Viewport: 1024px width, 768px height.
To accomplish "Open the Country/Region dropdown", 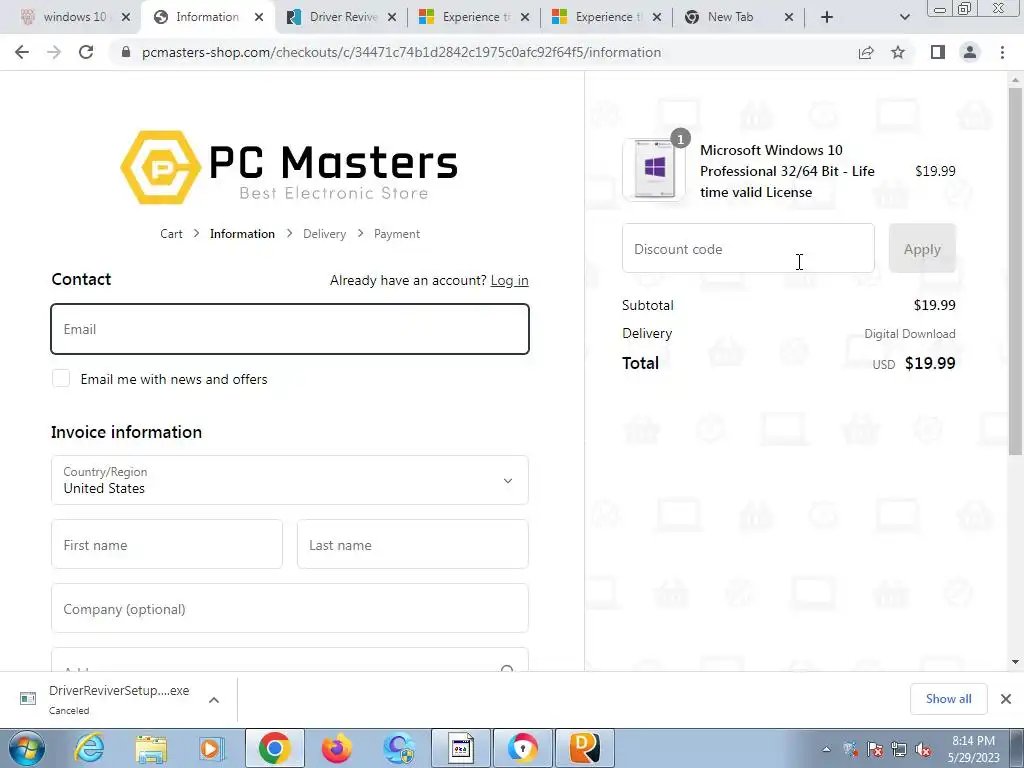I will point(290,480).
